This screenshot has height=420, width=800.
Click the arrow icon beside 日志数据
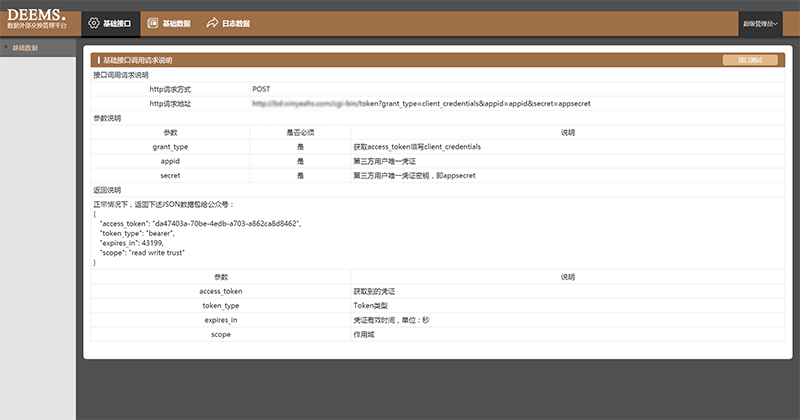(212, 22)
